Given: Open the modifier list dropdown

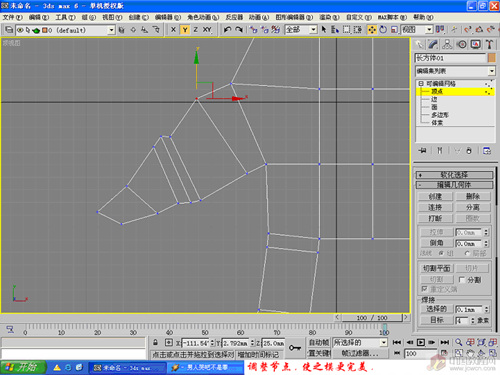Looking at the screenshot, I should 455,71.
